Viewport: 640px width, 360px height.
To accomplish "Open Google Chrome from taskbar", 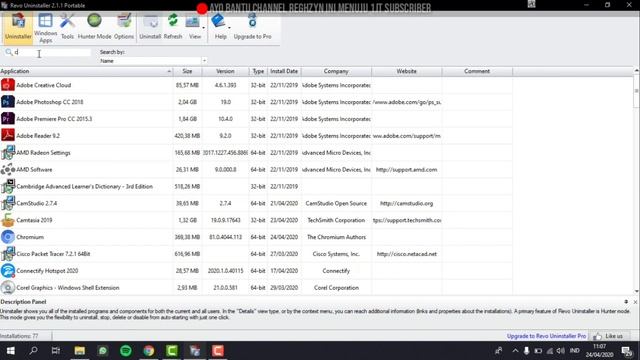I will [x=149, y=351].
